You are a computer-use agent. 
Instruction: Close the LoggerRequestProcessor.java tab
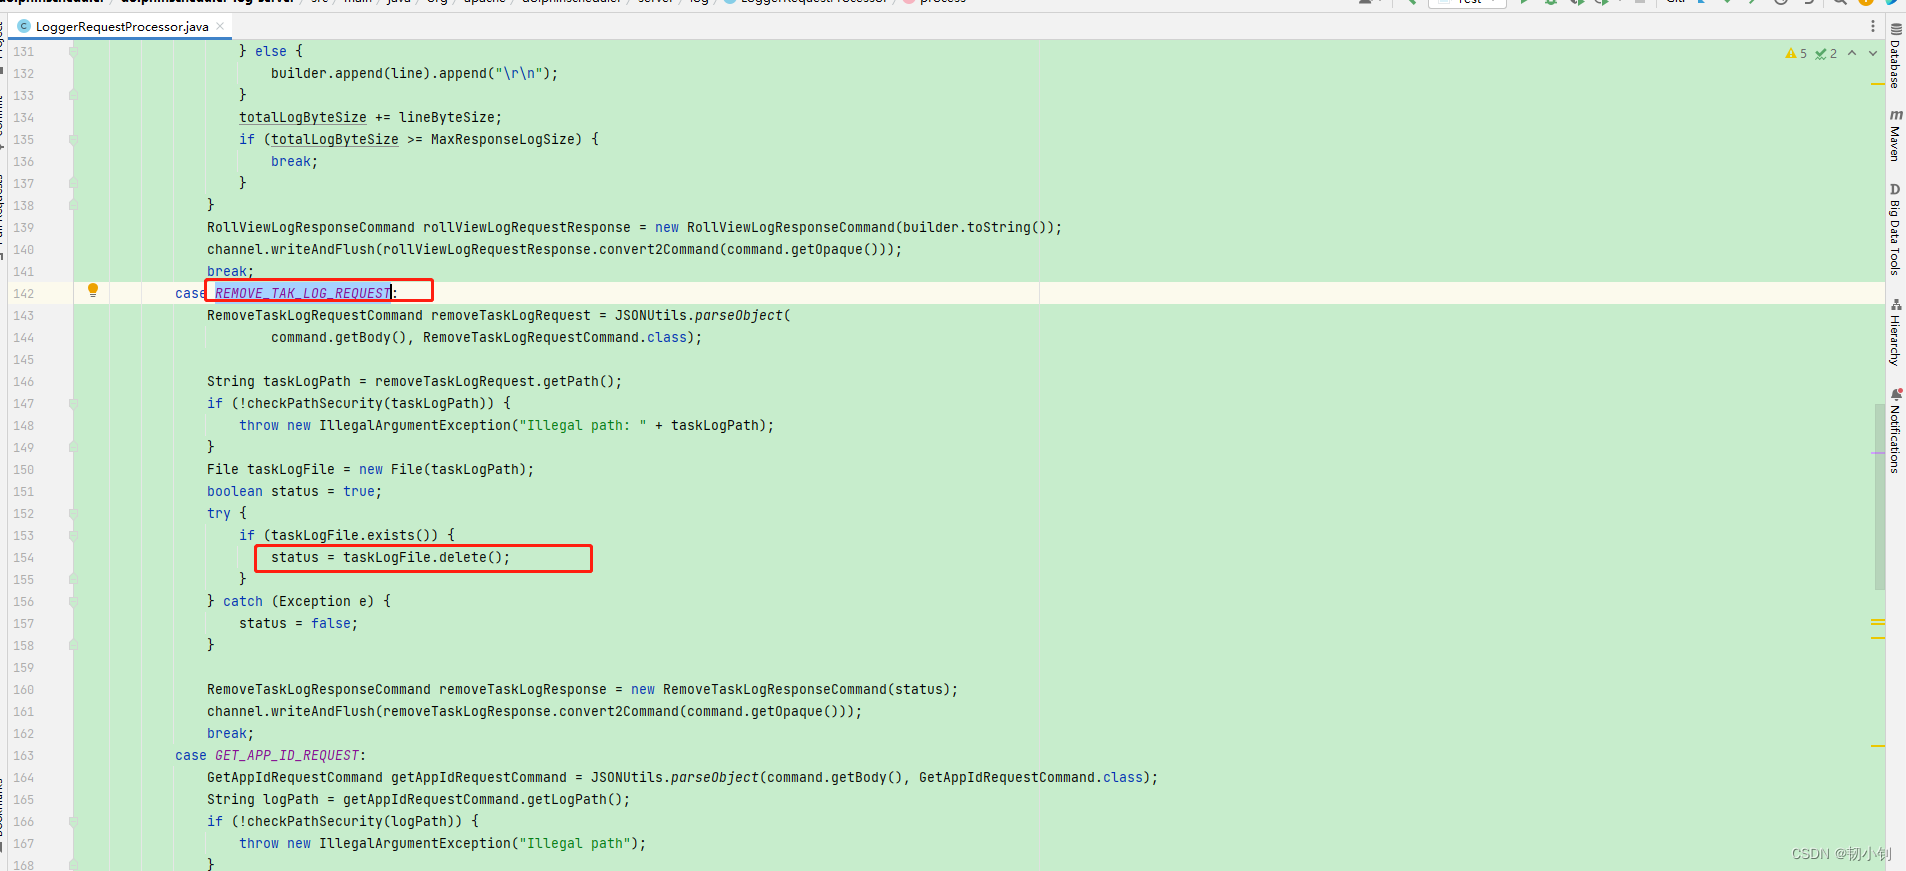point(220,26)
